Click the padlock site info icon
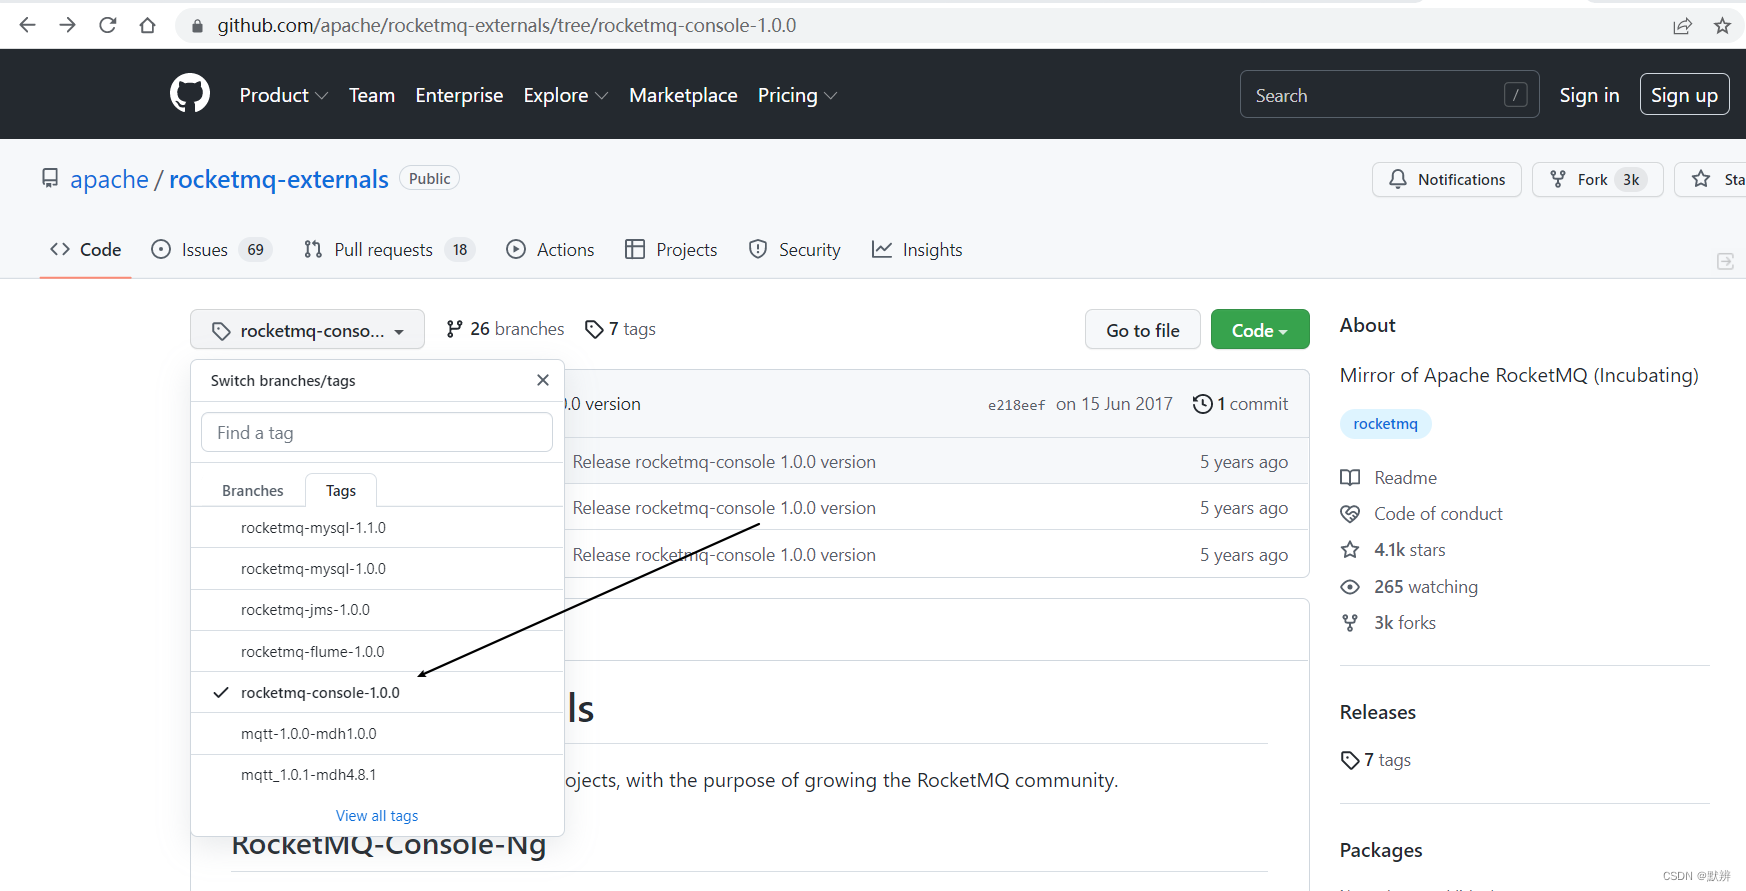Image resolution: width=1746 pixels, height=891 pixels. pyautogui.click(x=197, y=26)
